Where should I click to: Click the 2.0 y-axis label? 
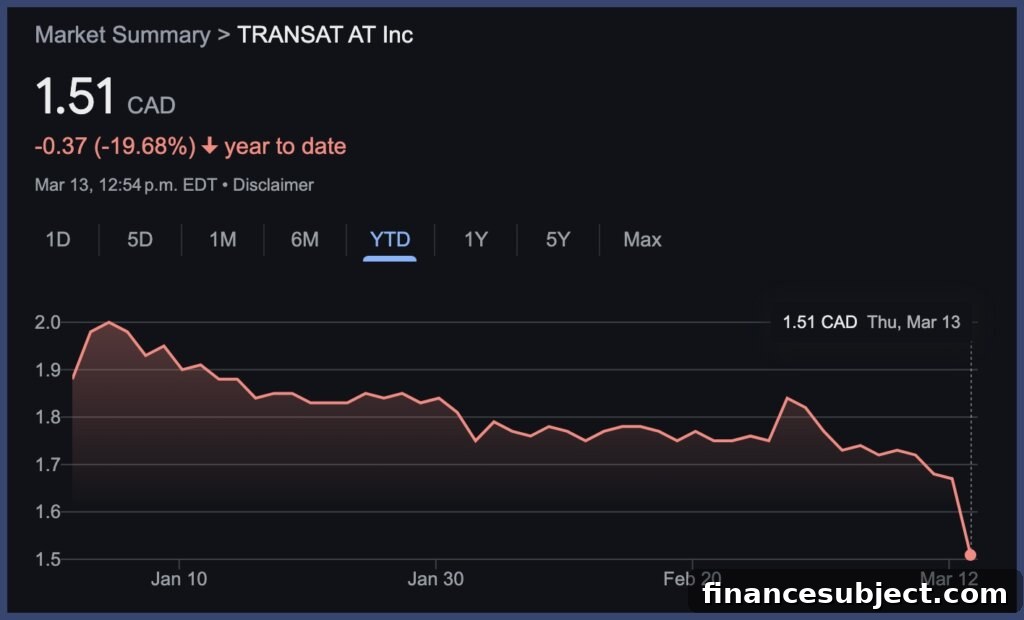(x=47, y=322)
